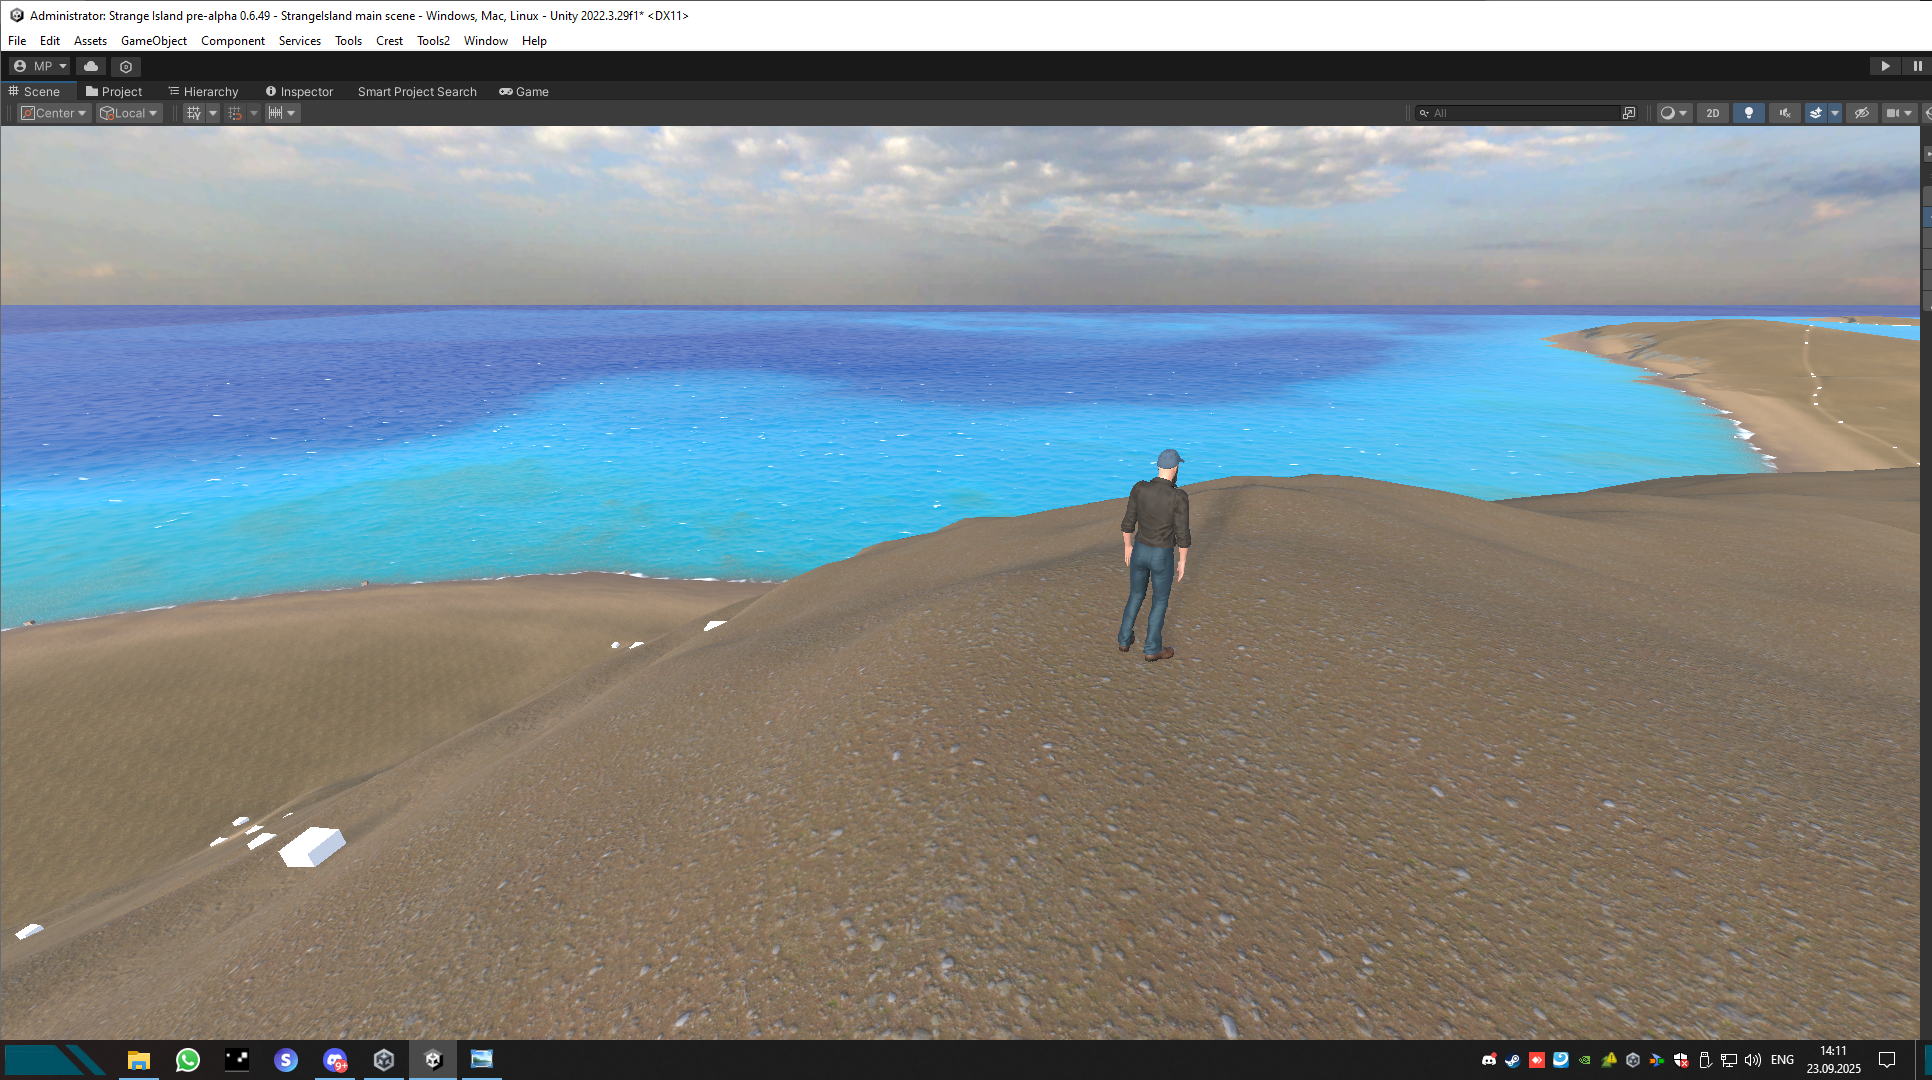Expand the Center pivot dropdown
The image size is (1932, 1080).
point(55,113)
